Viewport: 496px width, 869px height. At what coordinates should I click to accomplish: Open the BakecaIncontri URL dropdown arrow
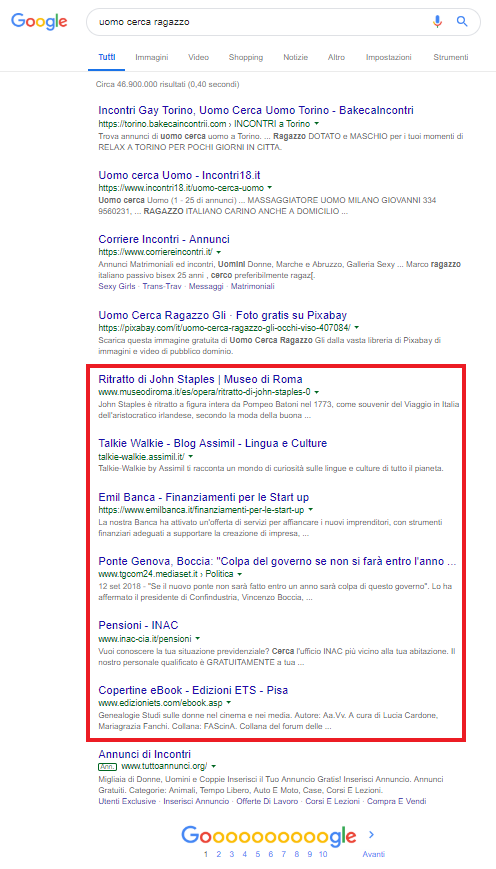coord(316,124)
